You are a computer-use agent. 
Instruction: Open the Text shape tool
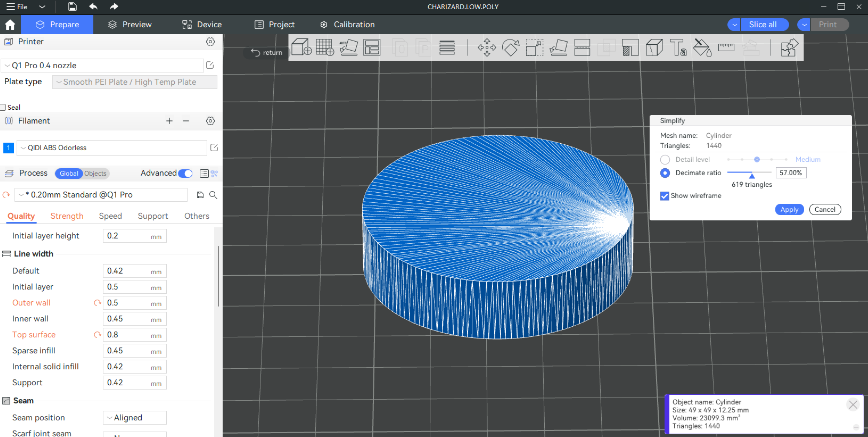(677, 47)
